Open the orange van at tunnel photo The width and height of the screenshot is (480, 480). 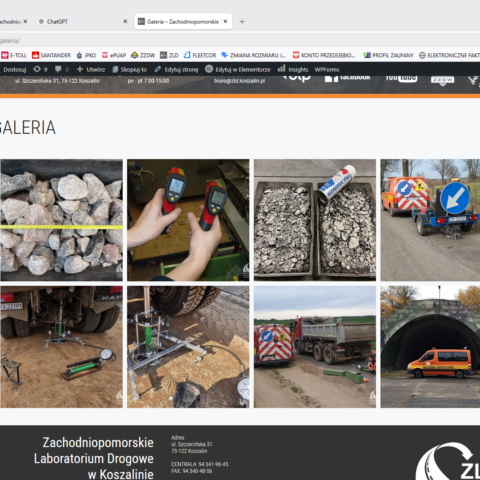click(x=430, y=347)
